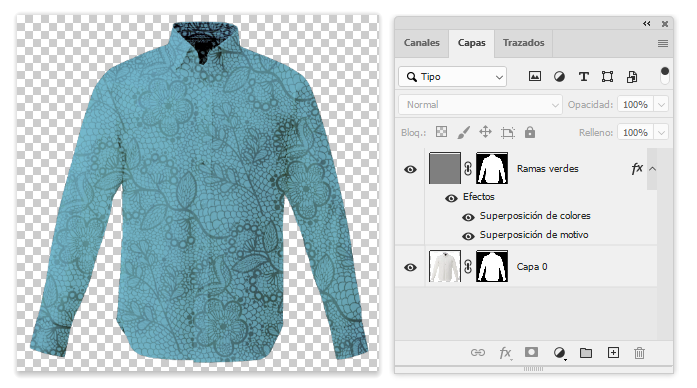This screenshot has width=697, height=388.
Task: Lock position move icon
Action: (x=485, y=132)
